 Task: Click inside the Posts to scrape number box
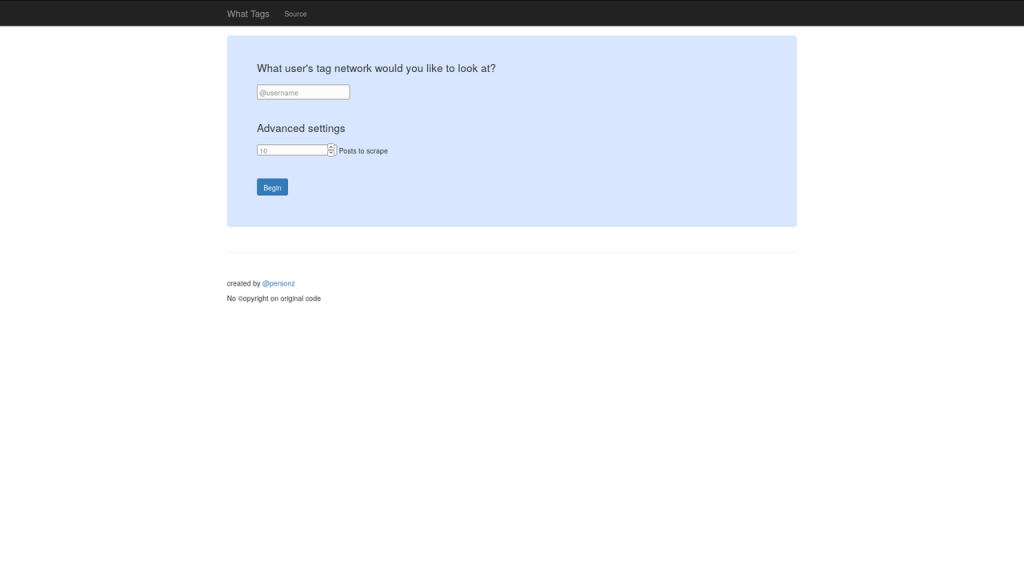click(x=292, y=150)
